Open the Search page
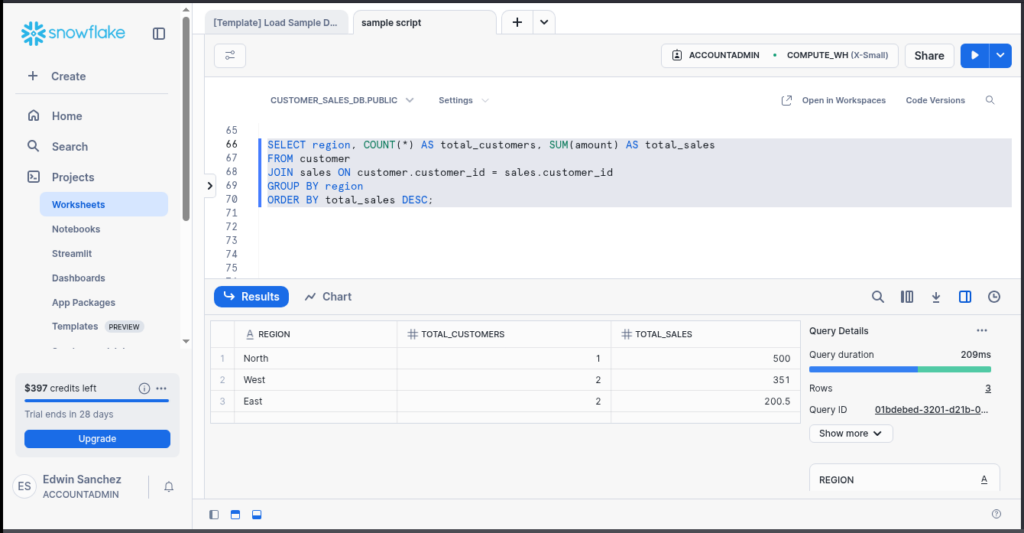The image size is (1024, 533). tap(57, 147)
